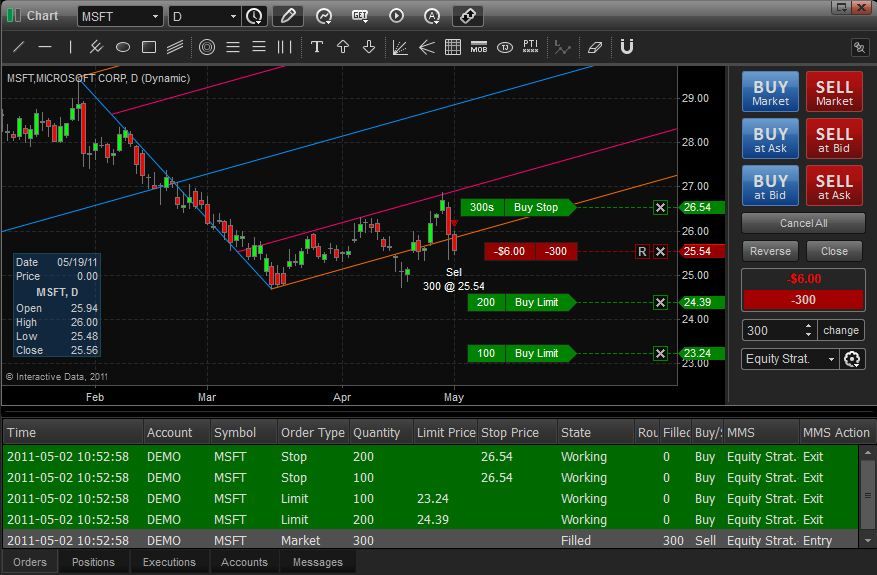Select the left-pointing fan arrow tool
The image size is (877, 575).
point(427,48)
